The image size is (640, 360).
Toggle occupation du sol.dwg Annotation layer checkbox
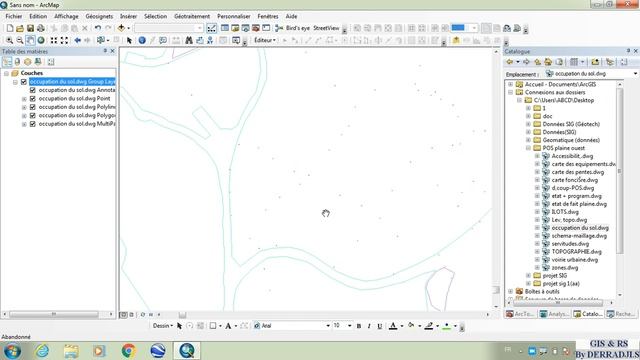coord(33,90)
